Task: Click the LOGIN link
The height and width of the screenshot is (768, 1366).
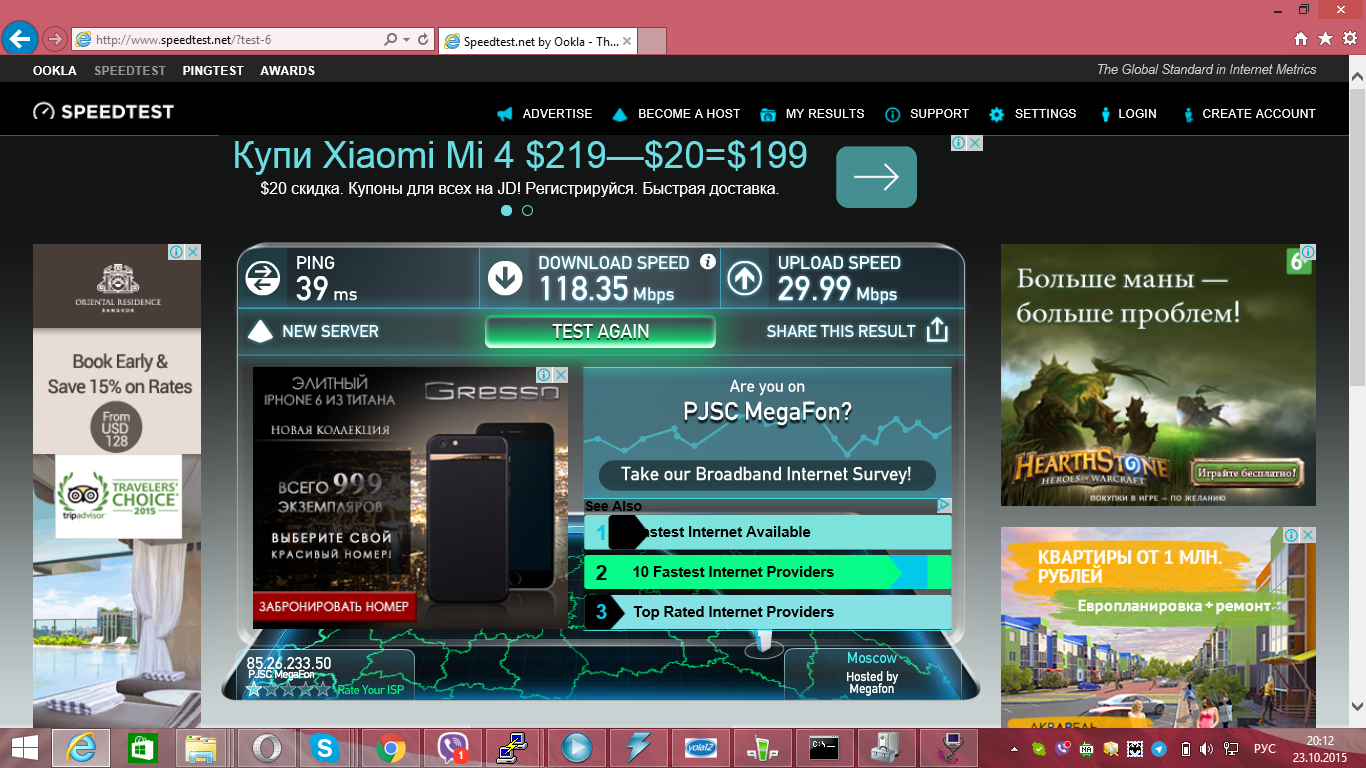Action: click(1127, 114)
